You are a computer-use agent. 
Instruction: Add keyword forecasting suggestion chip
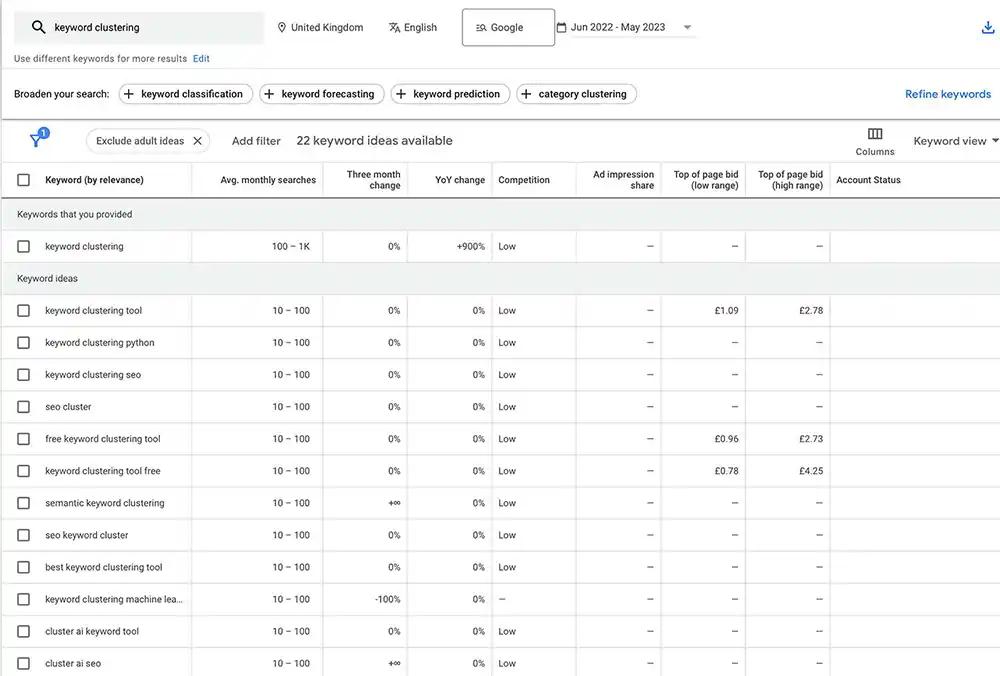pos(321,94)
